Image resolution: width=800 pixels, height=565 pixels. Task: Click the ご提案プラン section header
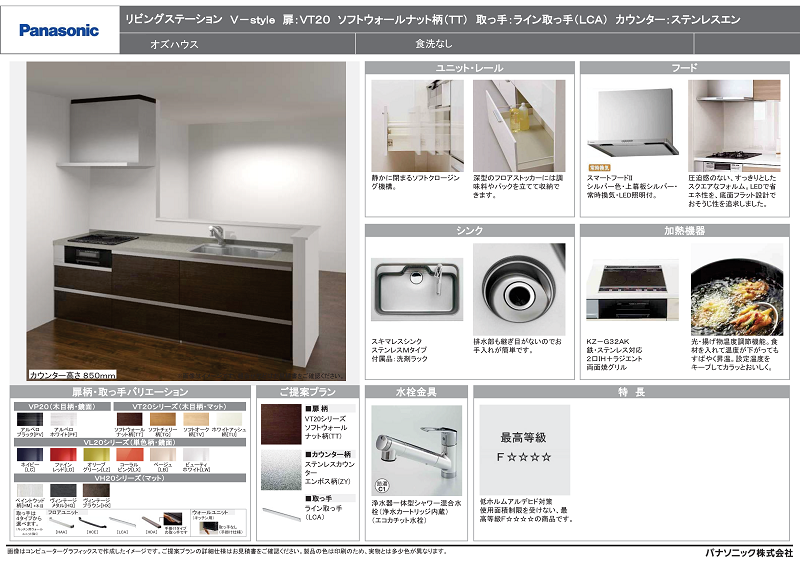pos(308,392)
